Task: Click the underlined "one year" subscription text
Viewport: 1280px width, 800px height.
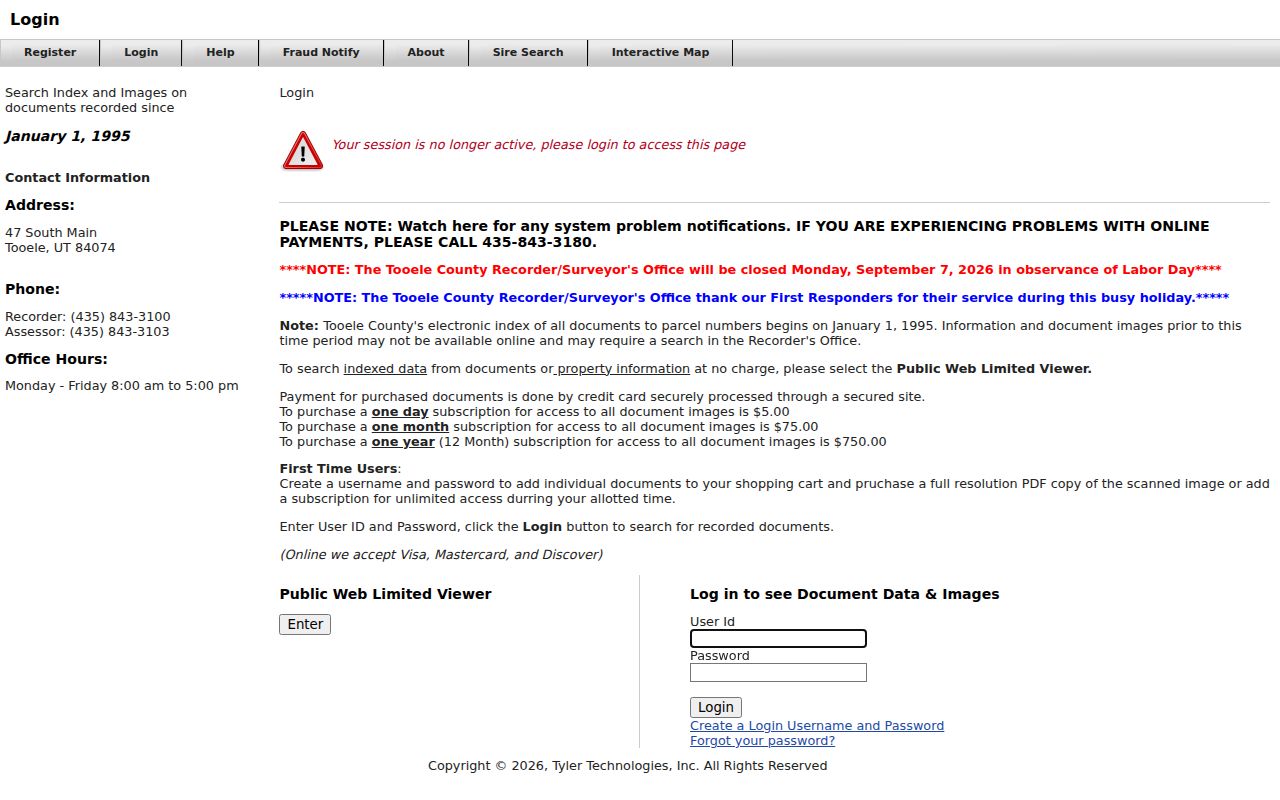Action: pos(403,442)
